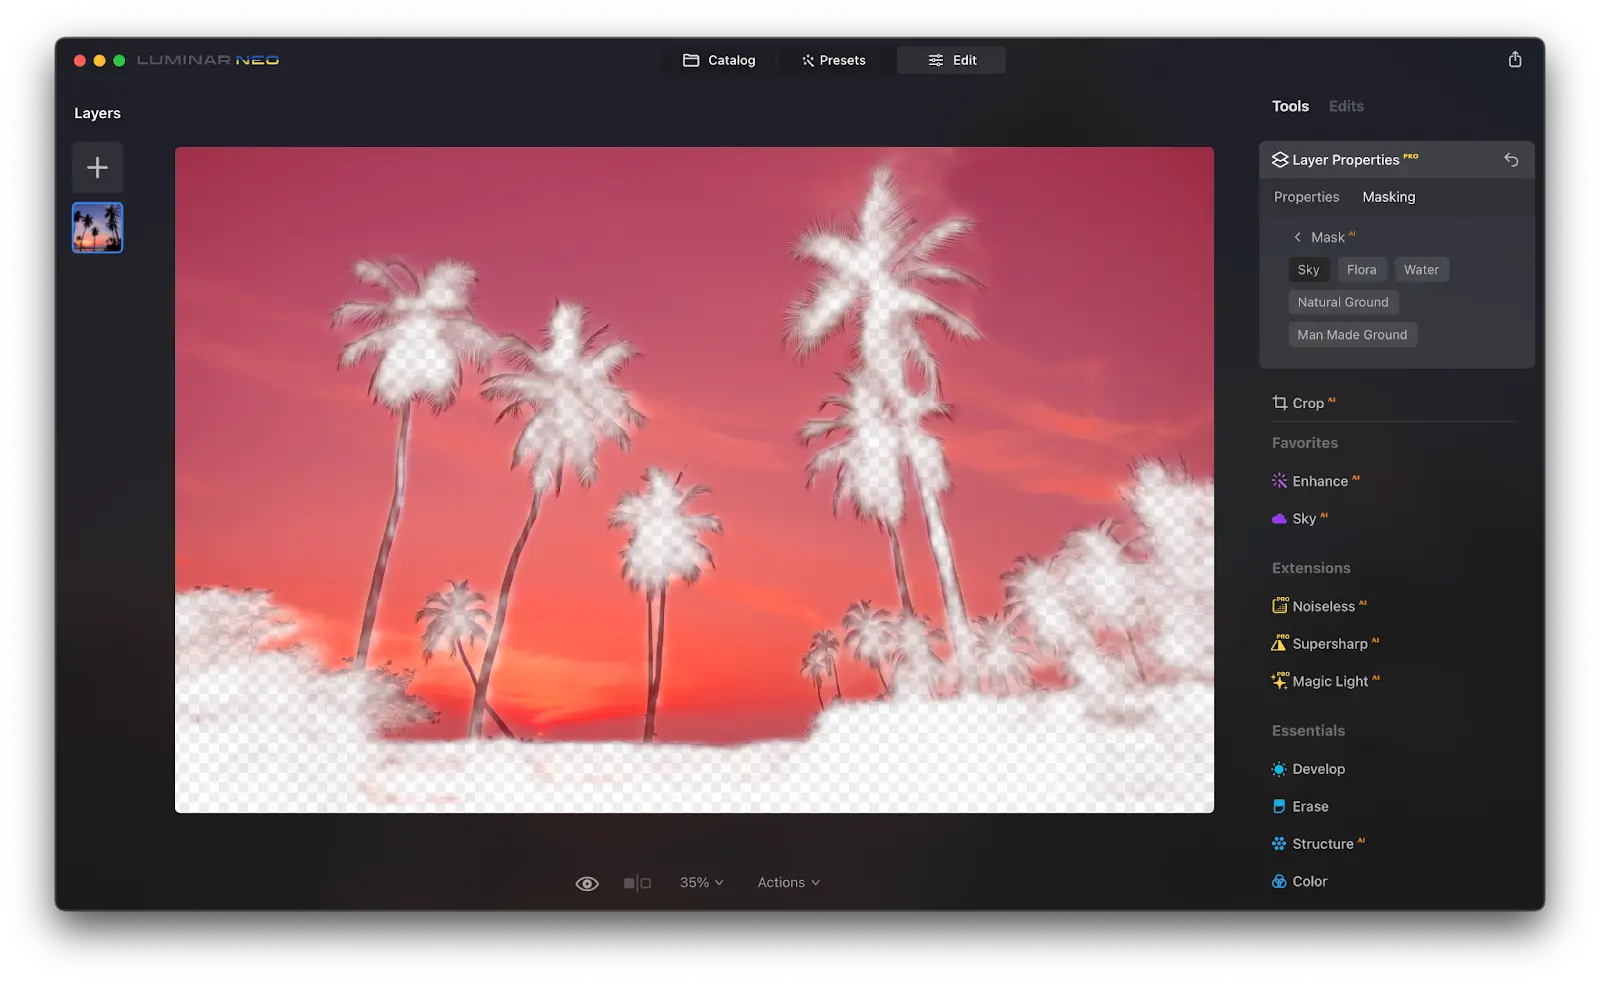Click the Presets sparkle icon

click(808, 60)
